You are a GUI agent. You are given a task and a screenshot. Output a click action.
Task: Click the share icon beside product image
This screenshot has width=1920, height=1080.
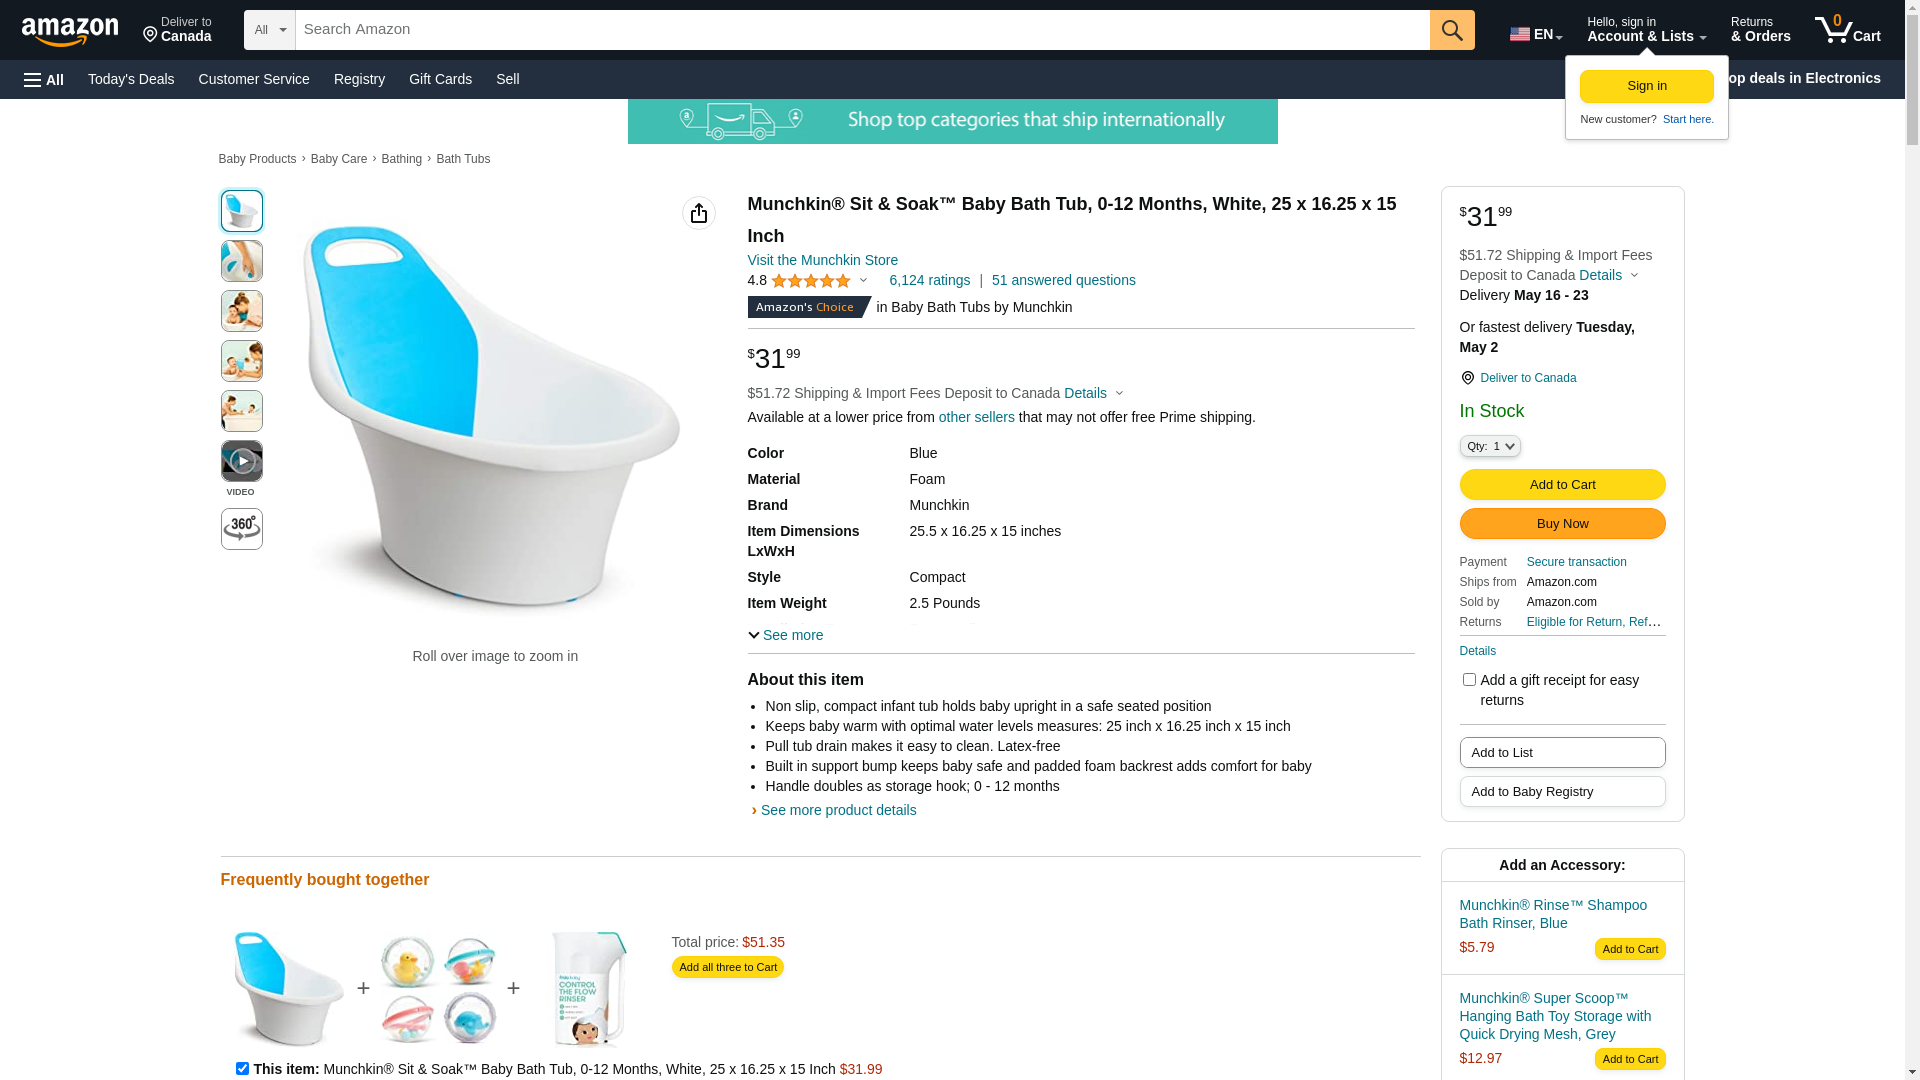pos(699,213)
